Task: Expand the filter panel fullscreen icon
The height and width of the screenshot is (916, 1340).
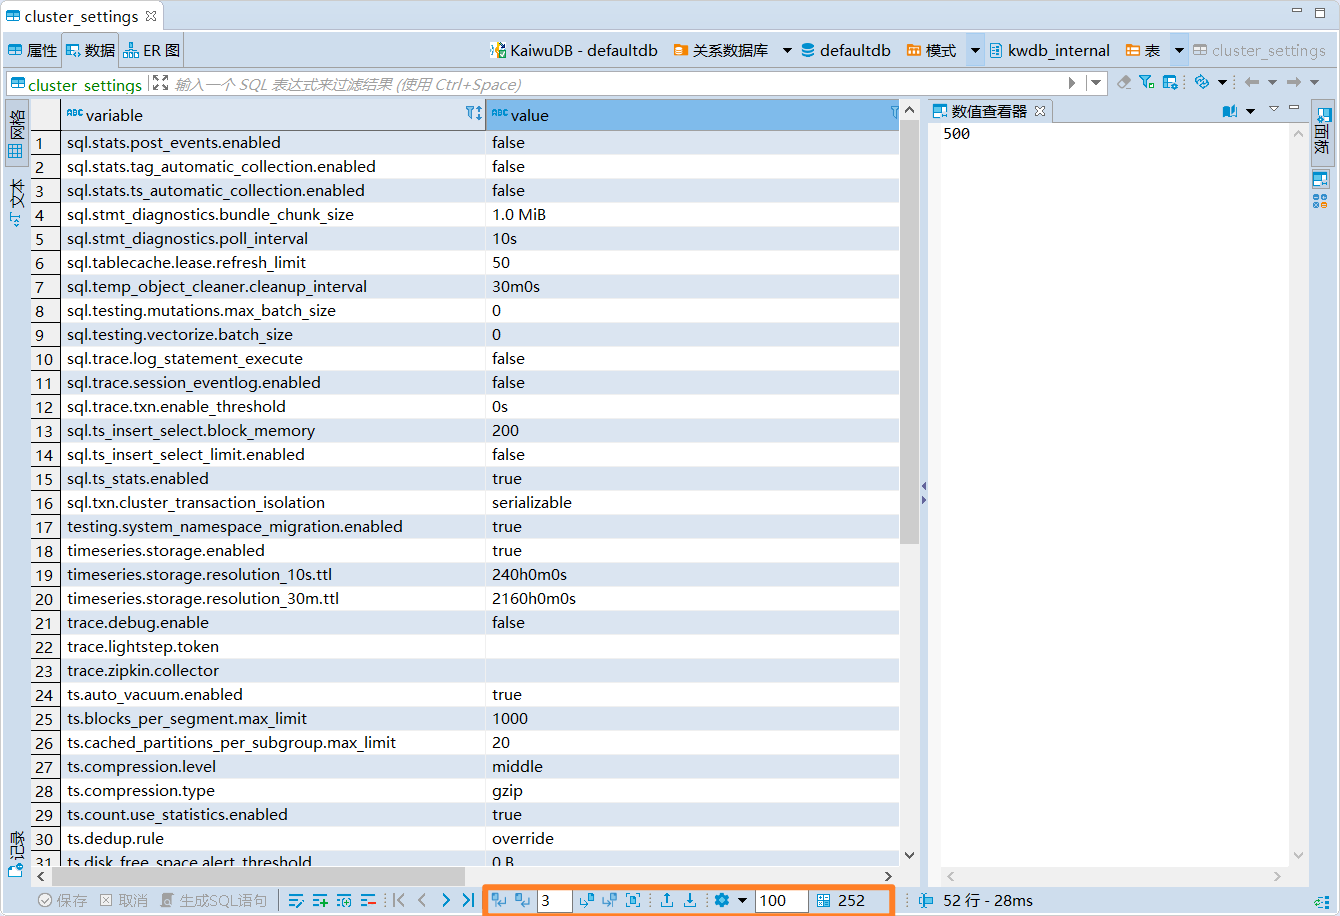Action: 160,82
